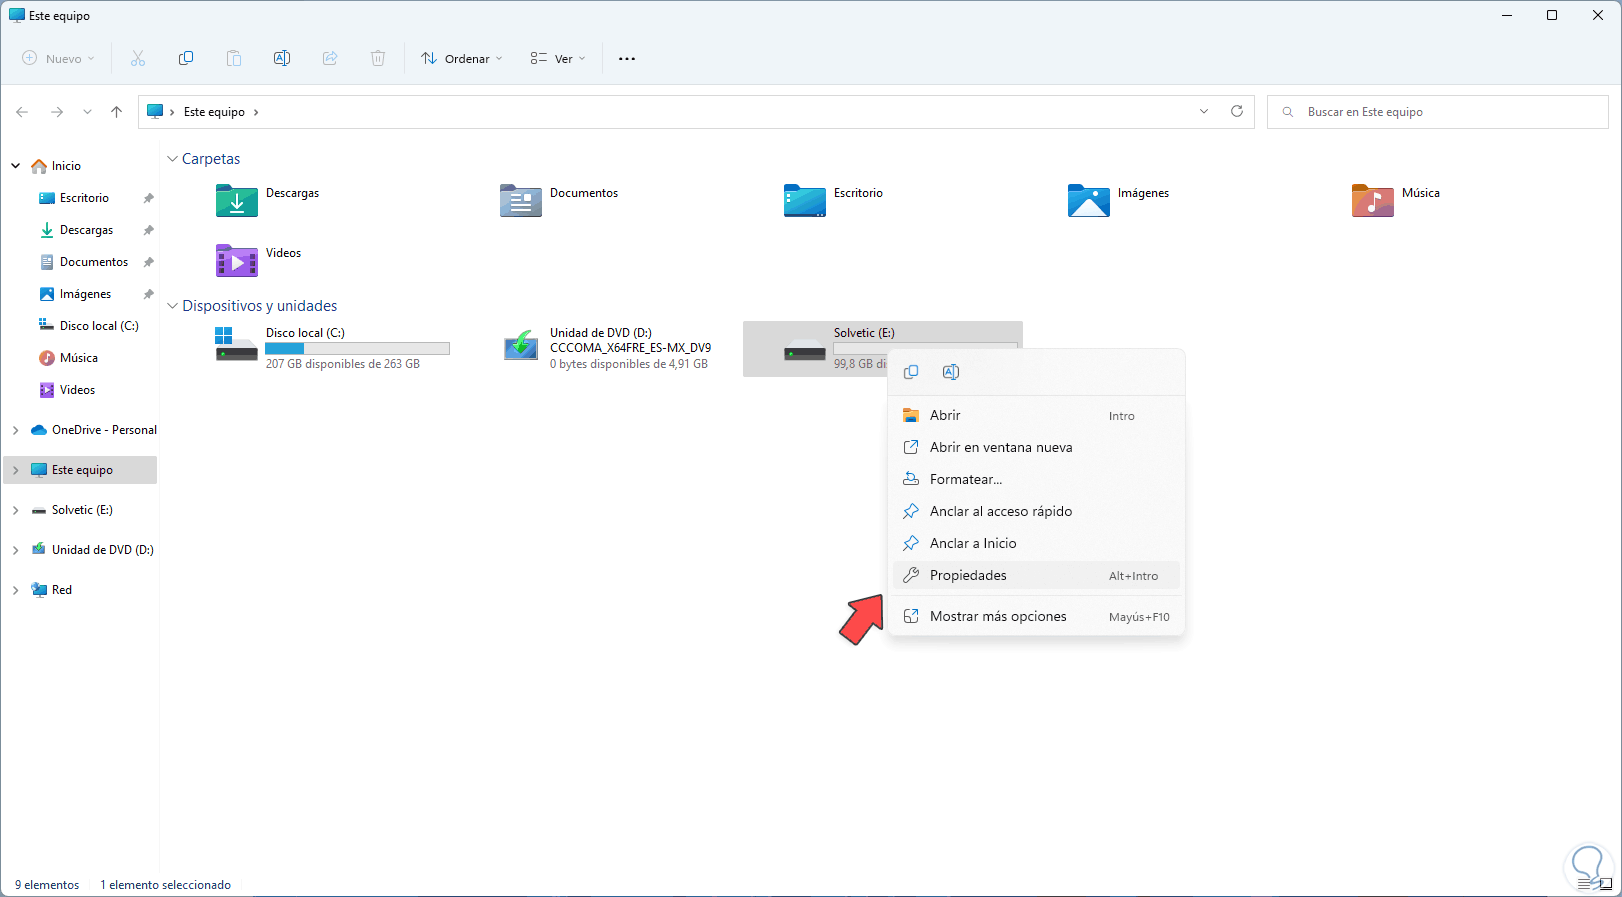Image resolution: width=1622 pixels, height=897 pixels.
Task: Choose Propiedades from the context menu
Action: [x=1036, y=575]
